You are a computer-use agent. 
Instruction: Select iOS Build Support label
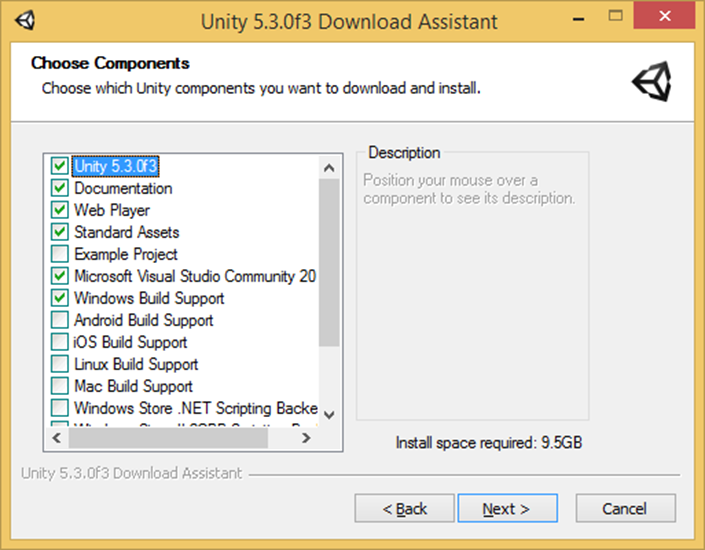coord(130,342)
